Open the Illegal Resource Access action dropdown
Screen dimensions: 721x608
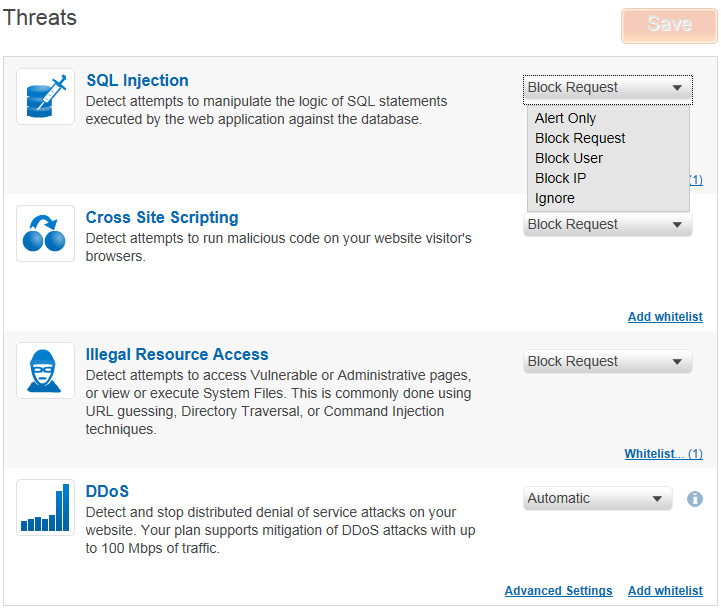[x=607, y=362]
